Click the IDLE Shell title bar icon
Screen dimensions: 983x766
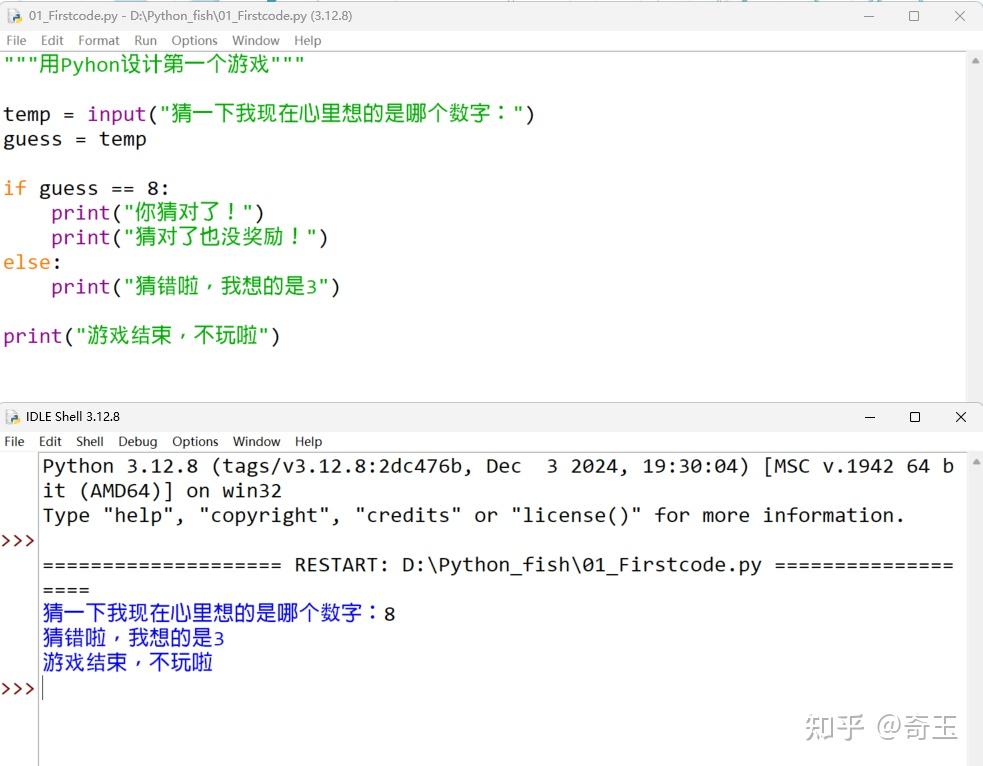(x=13, y=416)
